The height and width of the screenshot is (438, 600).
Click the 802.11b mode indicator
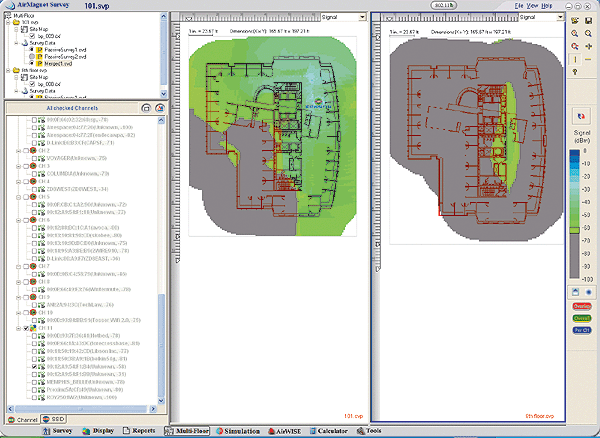pos(443,5)
